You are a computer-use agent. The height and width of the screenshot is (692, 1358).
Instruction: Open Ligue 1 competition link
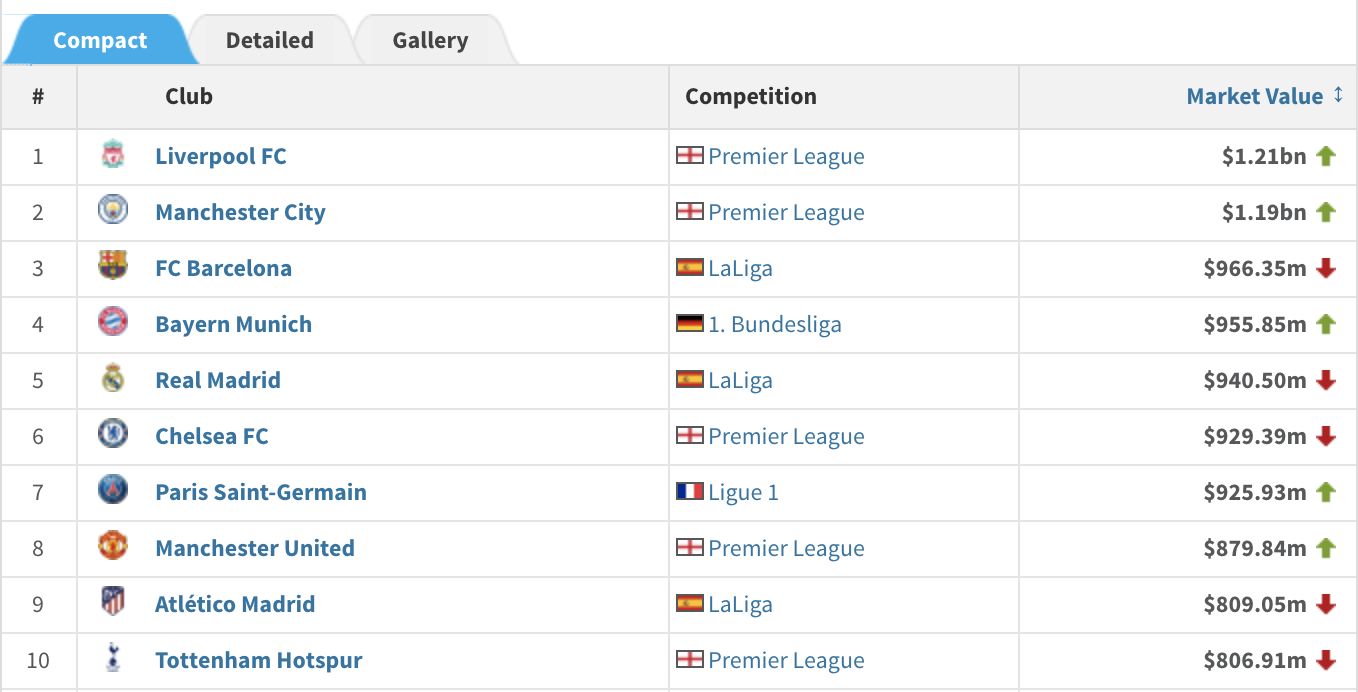[x=743, y=492]
